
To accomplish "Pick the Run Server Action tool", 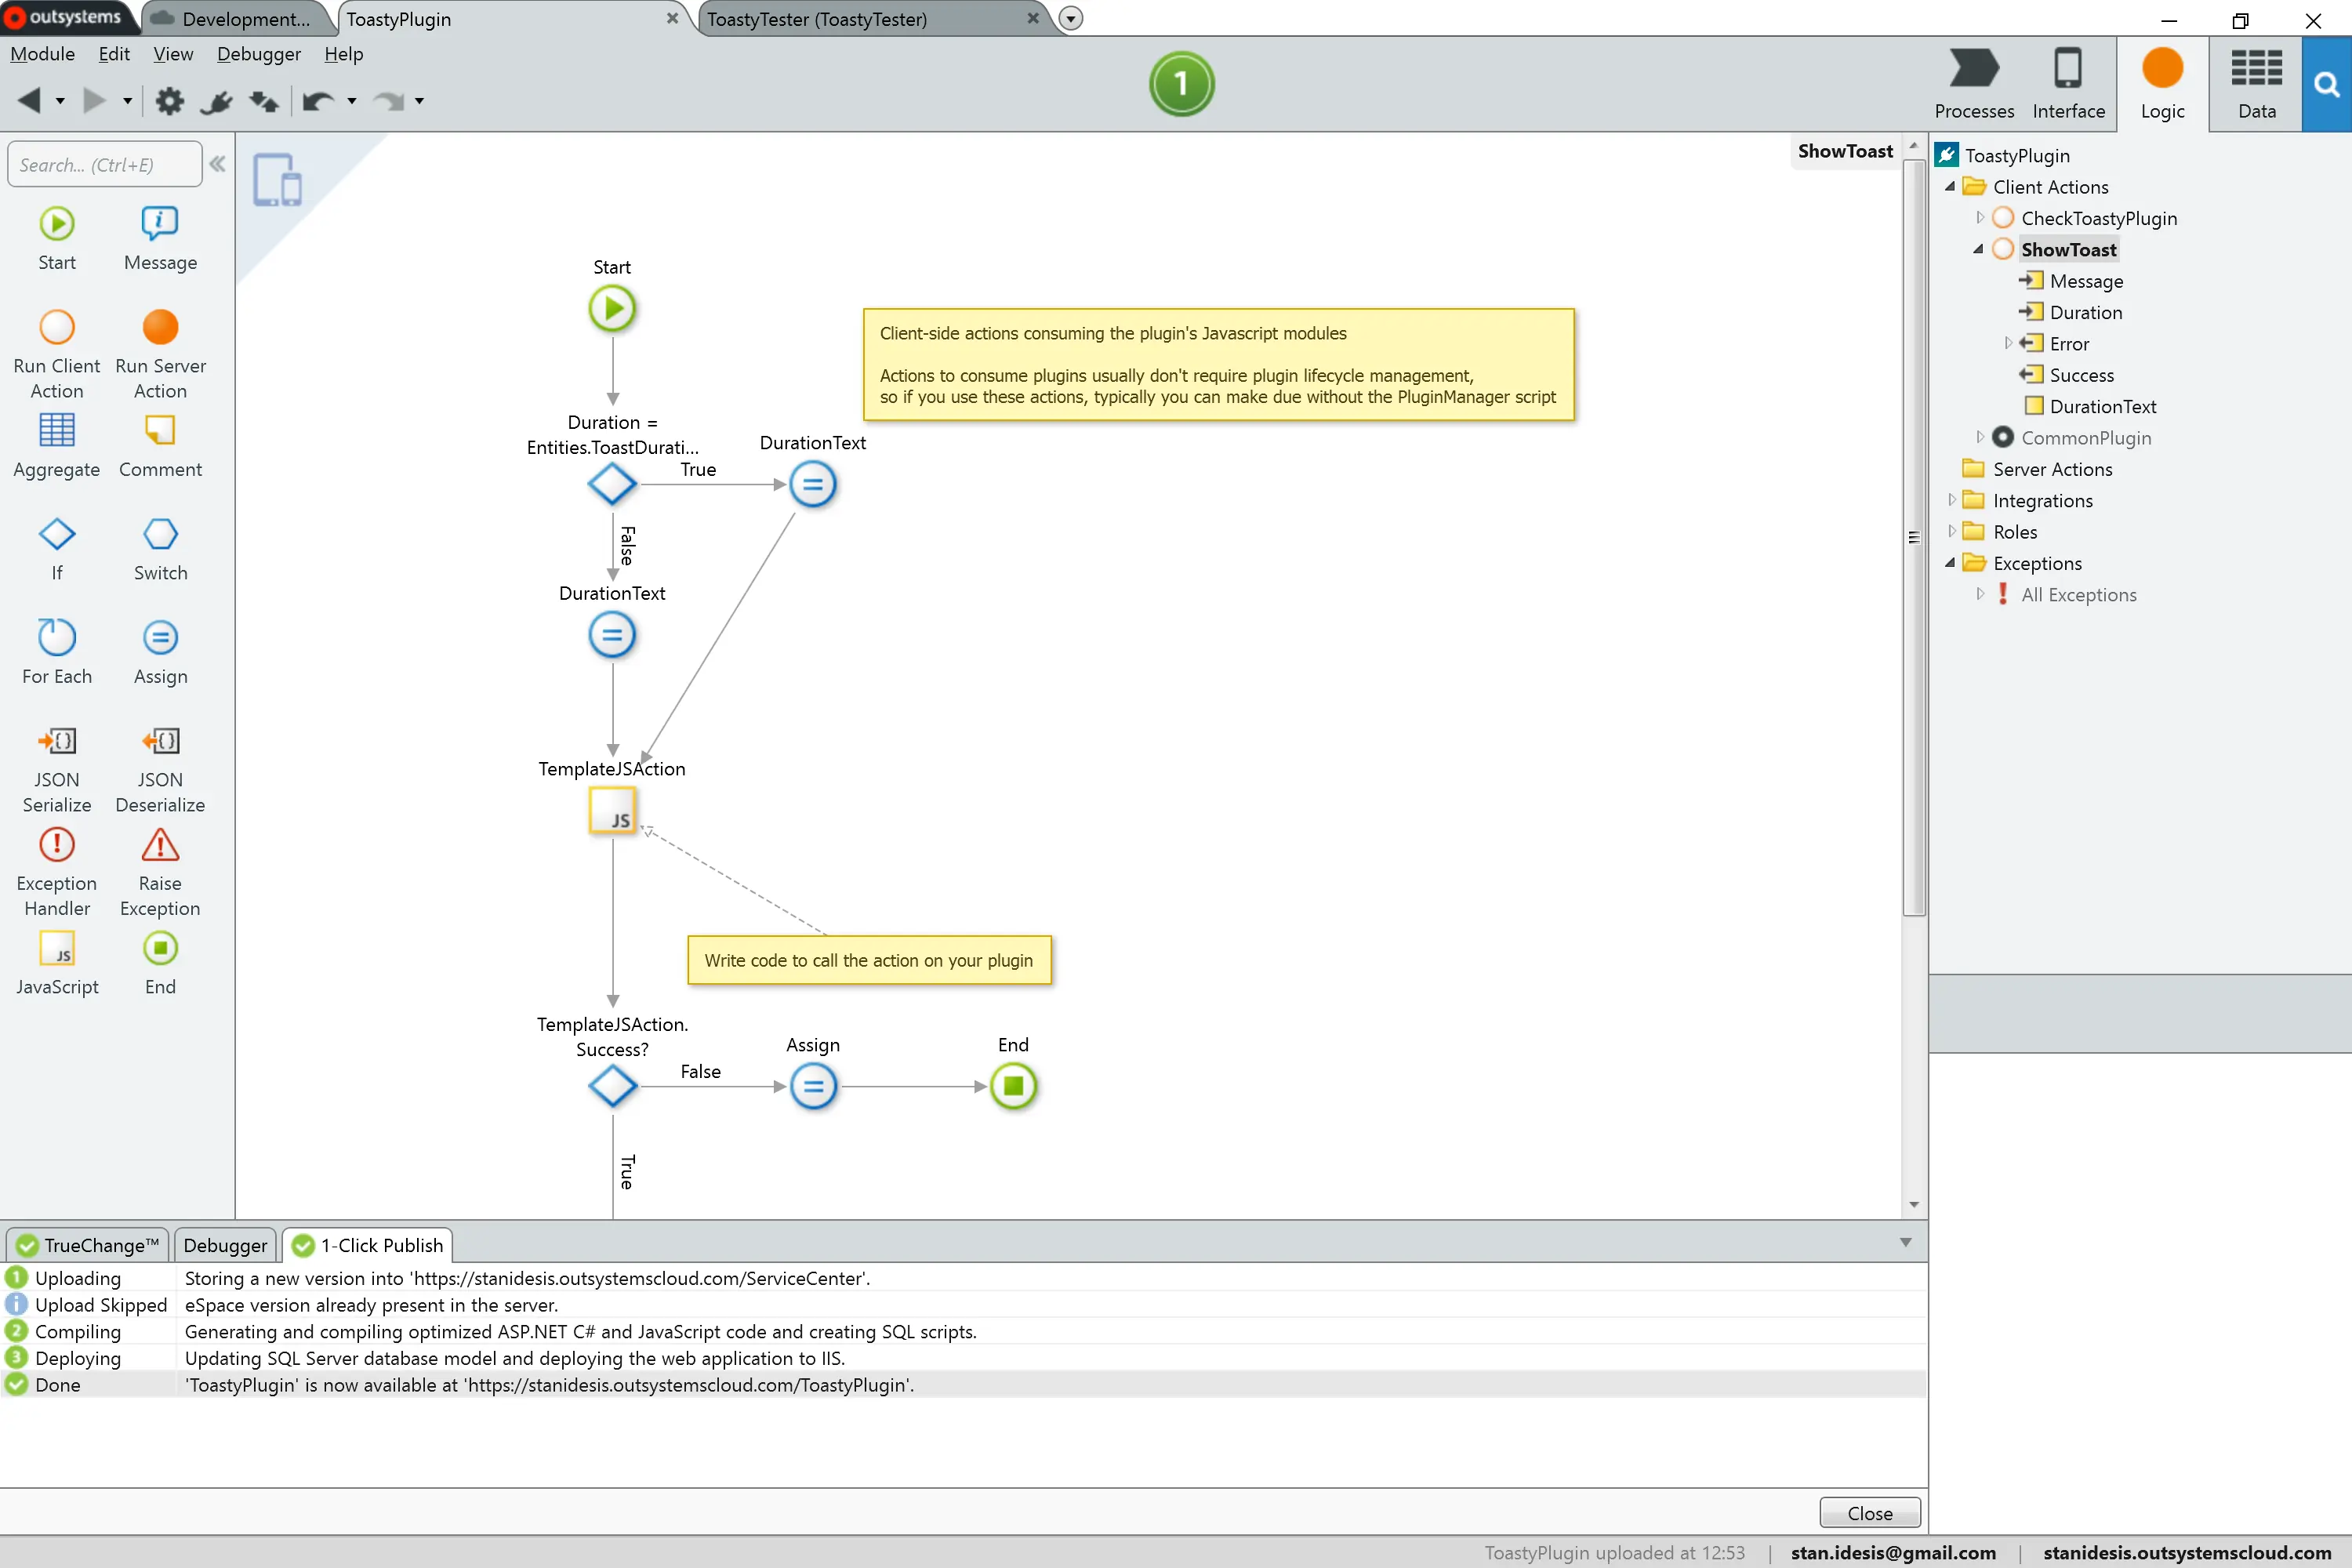I will pyautogui.click(x=160, y=354).
